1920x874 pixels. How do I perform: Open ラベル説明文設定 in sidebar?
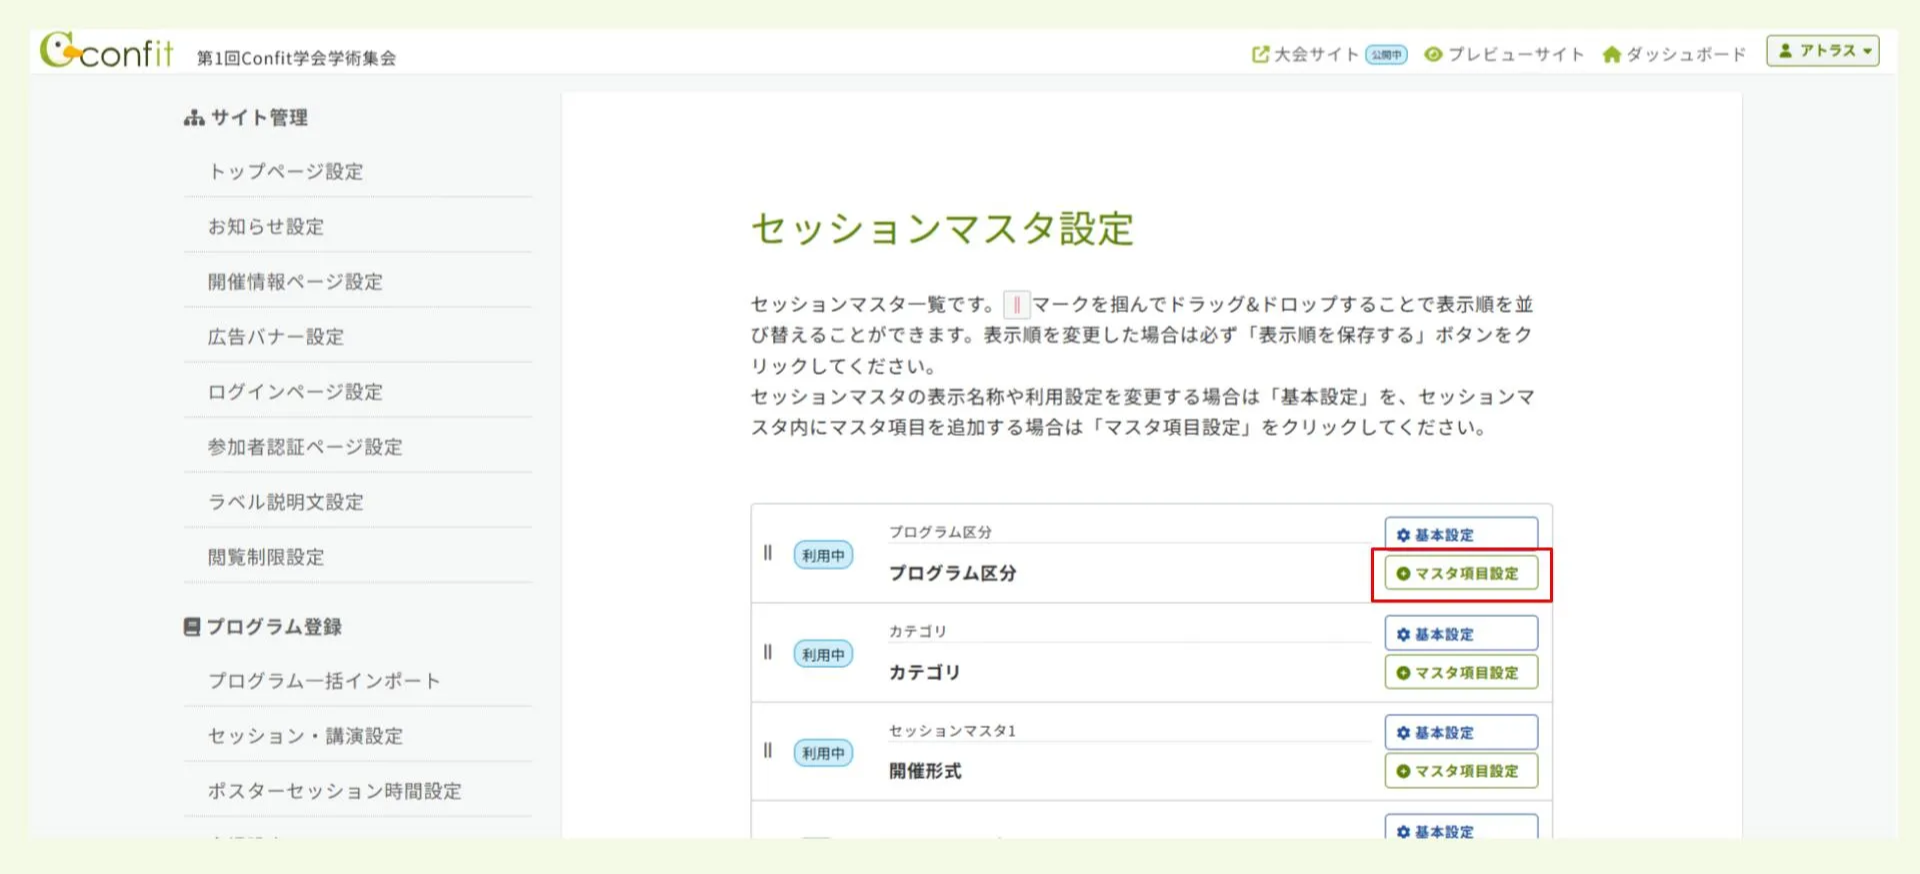286,501
